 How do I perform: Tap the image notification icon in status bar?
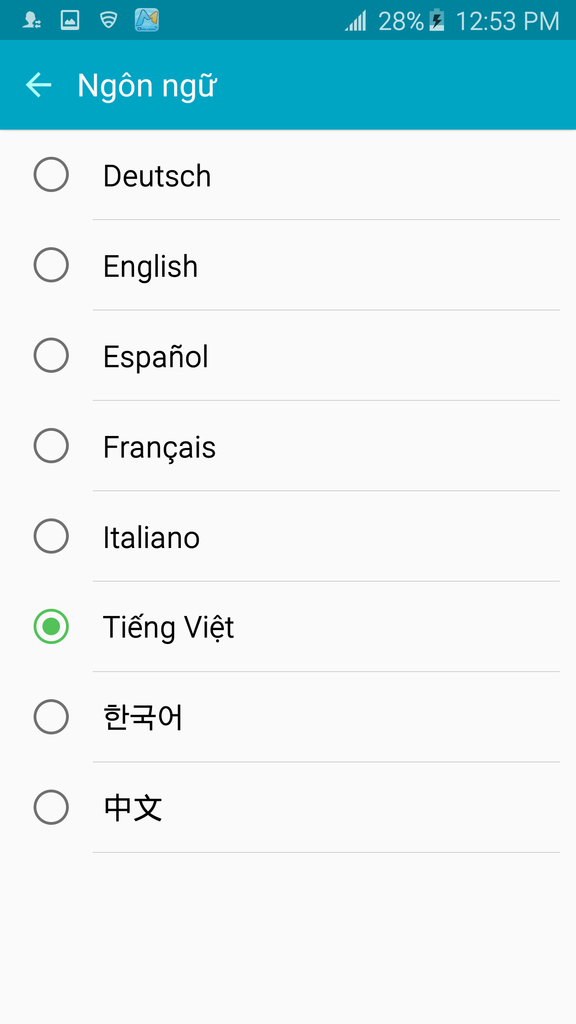tap(70, 20)
